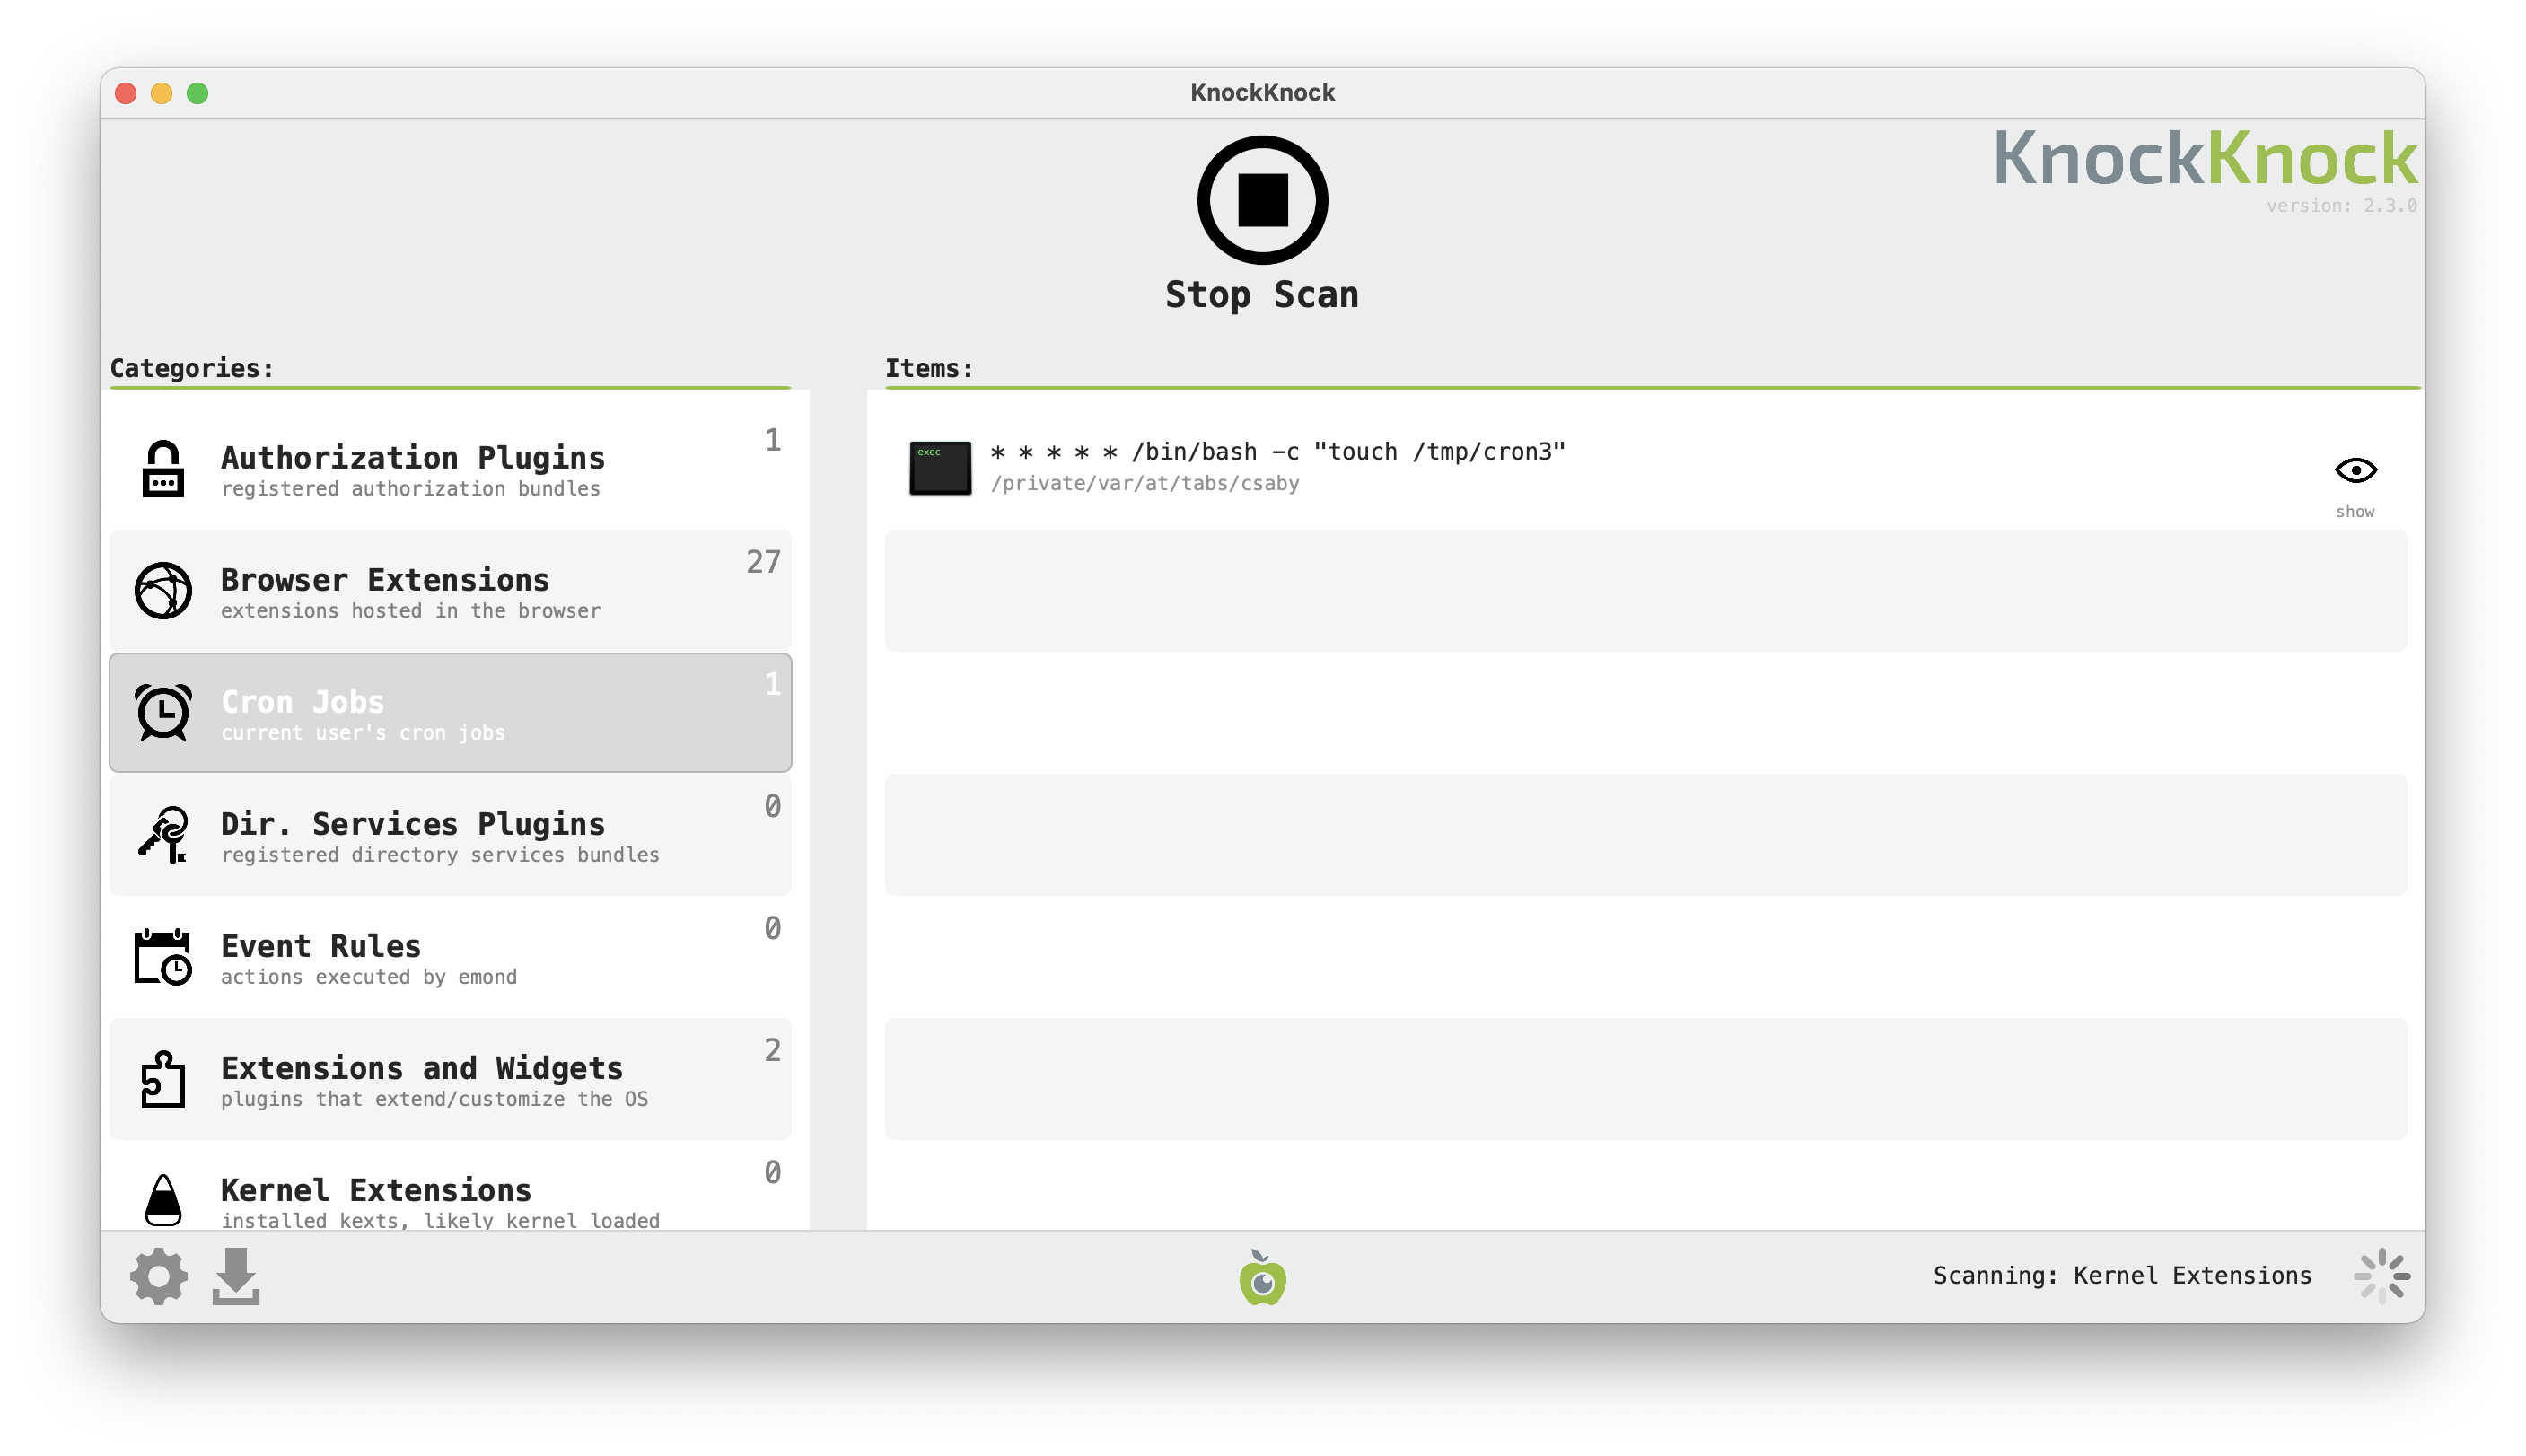Click the Extensions and Widgets puzzle icon

163,1079
